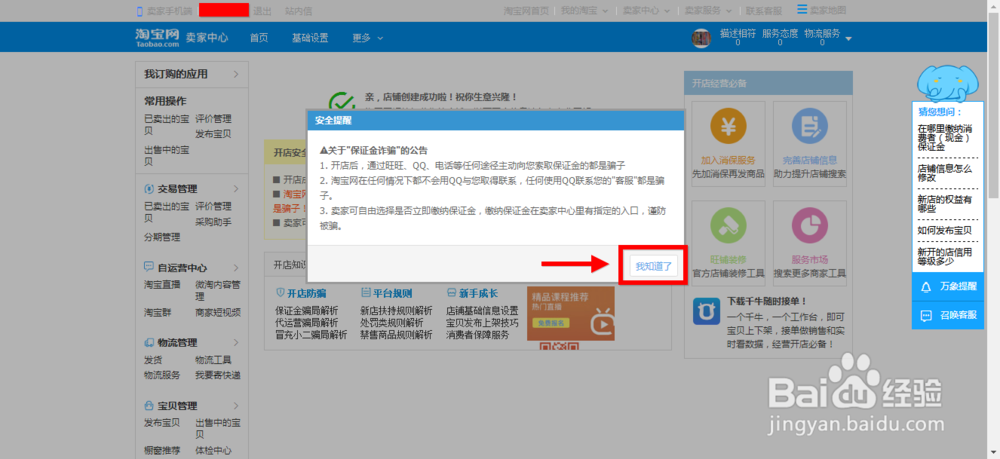Open 消费者保障服务 article
Viewport: 1000px width, 459px height.
[x=478, y=335]
